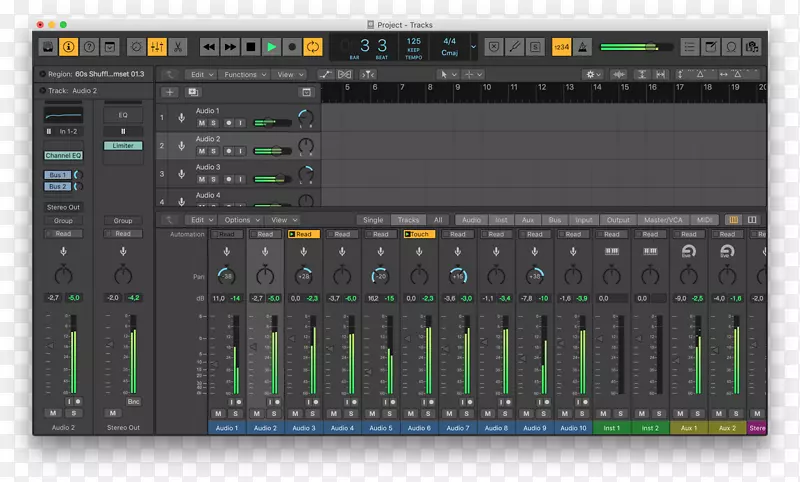Click the Channel EQ plugin slot

(x=63, y=155)
